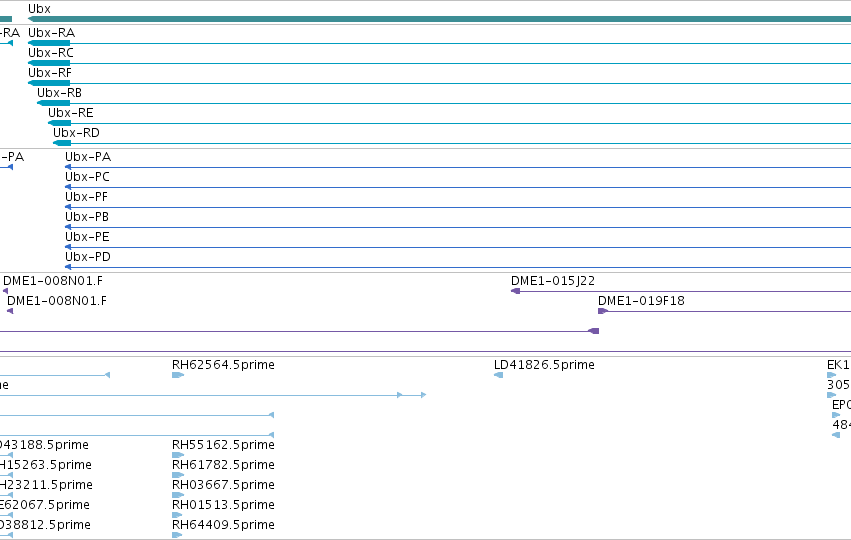Open the RH55162.5prime EST label
Screen dimensions: 851x540
pyautogui.click(x=223, y=445)
